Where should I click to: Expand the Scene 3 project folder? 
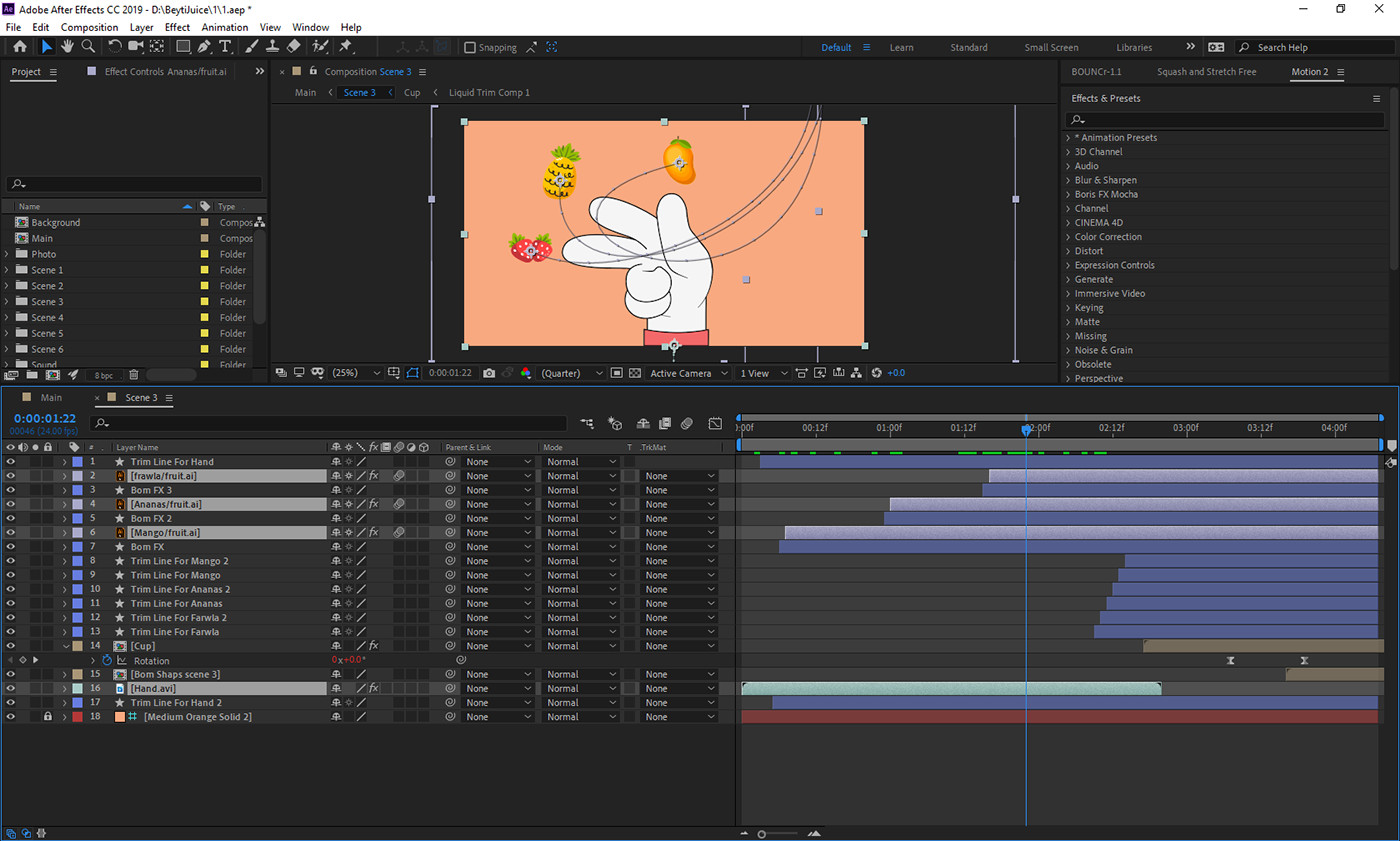point(7,302)
